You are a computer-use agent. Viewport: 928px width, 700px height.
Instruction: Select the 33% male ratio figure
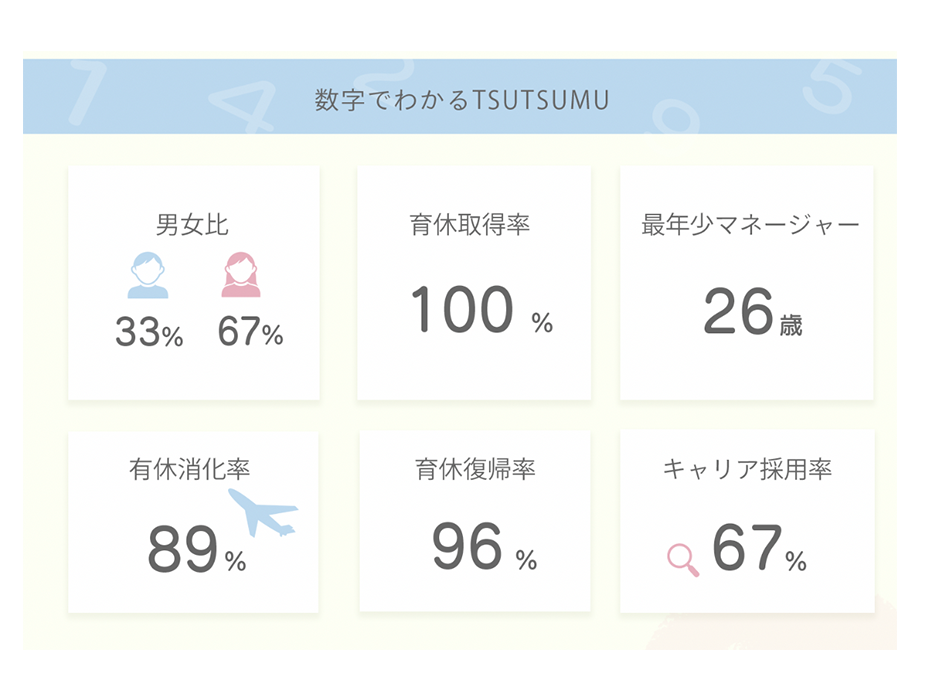(149, 333)
